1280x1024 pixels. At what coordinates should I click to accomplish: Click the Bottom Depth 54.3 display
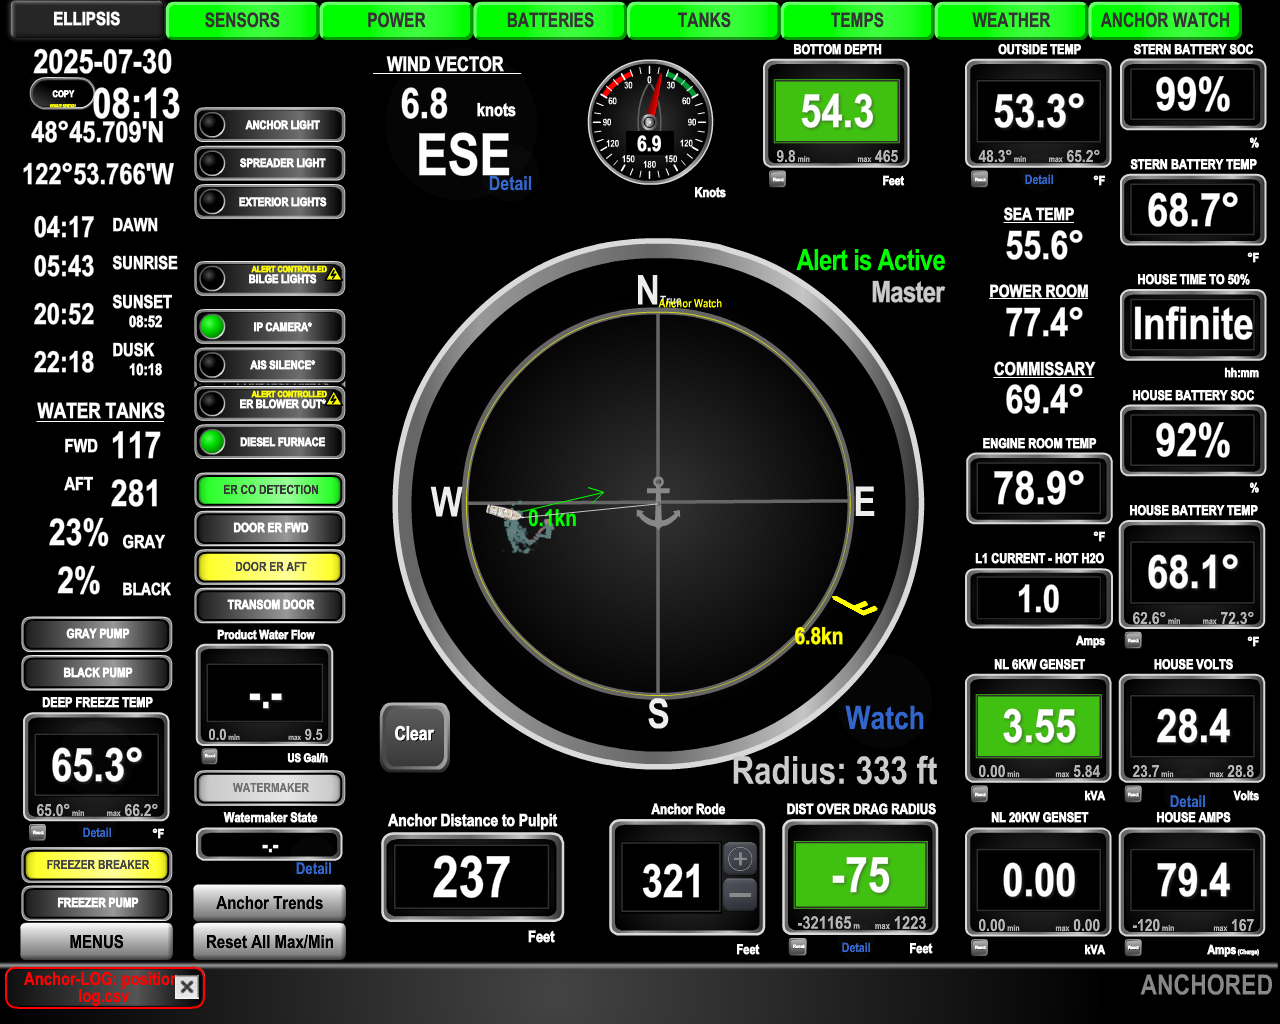tap(837, 111)
